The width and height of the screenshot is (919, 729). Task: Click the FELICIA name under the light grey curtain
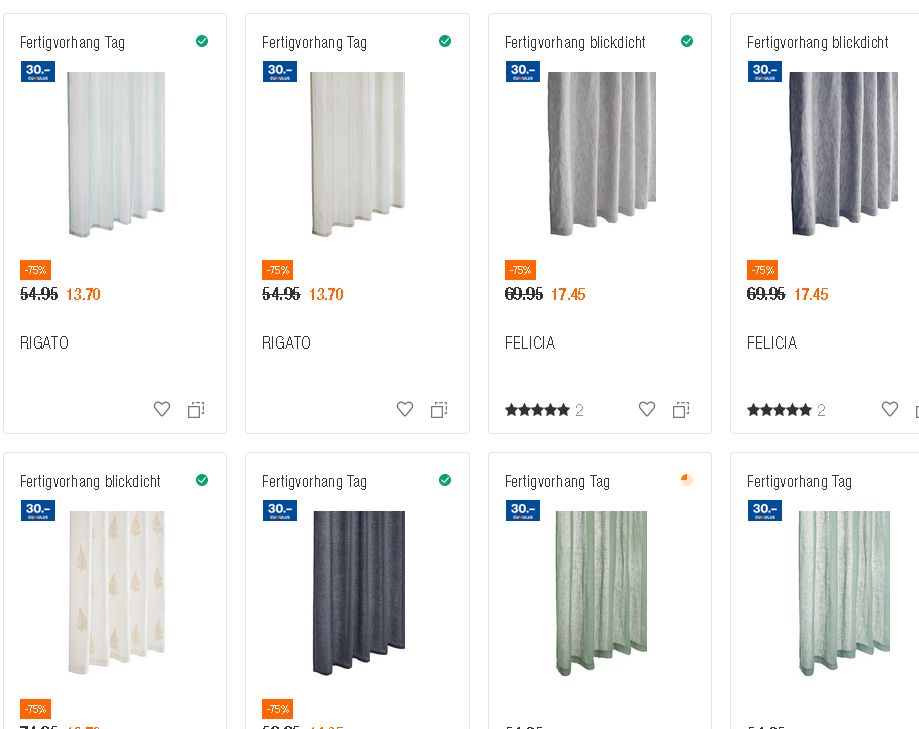pos(530,343)
